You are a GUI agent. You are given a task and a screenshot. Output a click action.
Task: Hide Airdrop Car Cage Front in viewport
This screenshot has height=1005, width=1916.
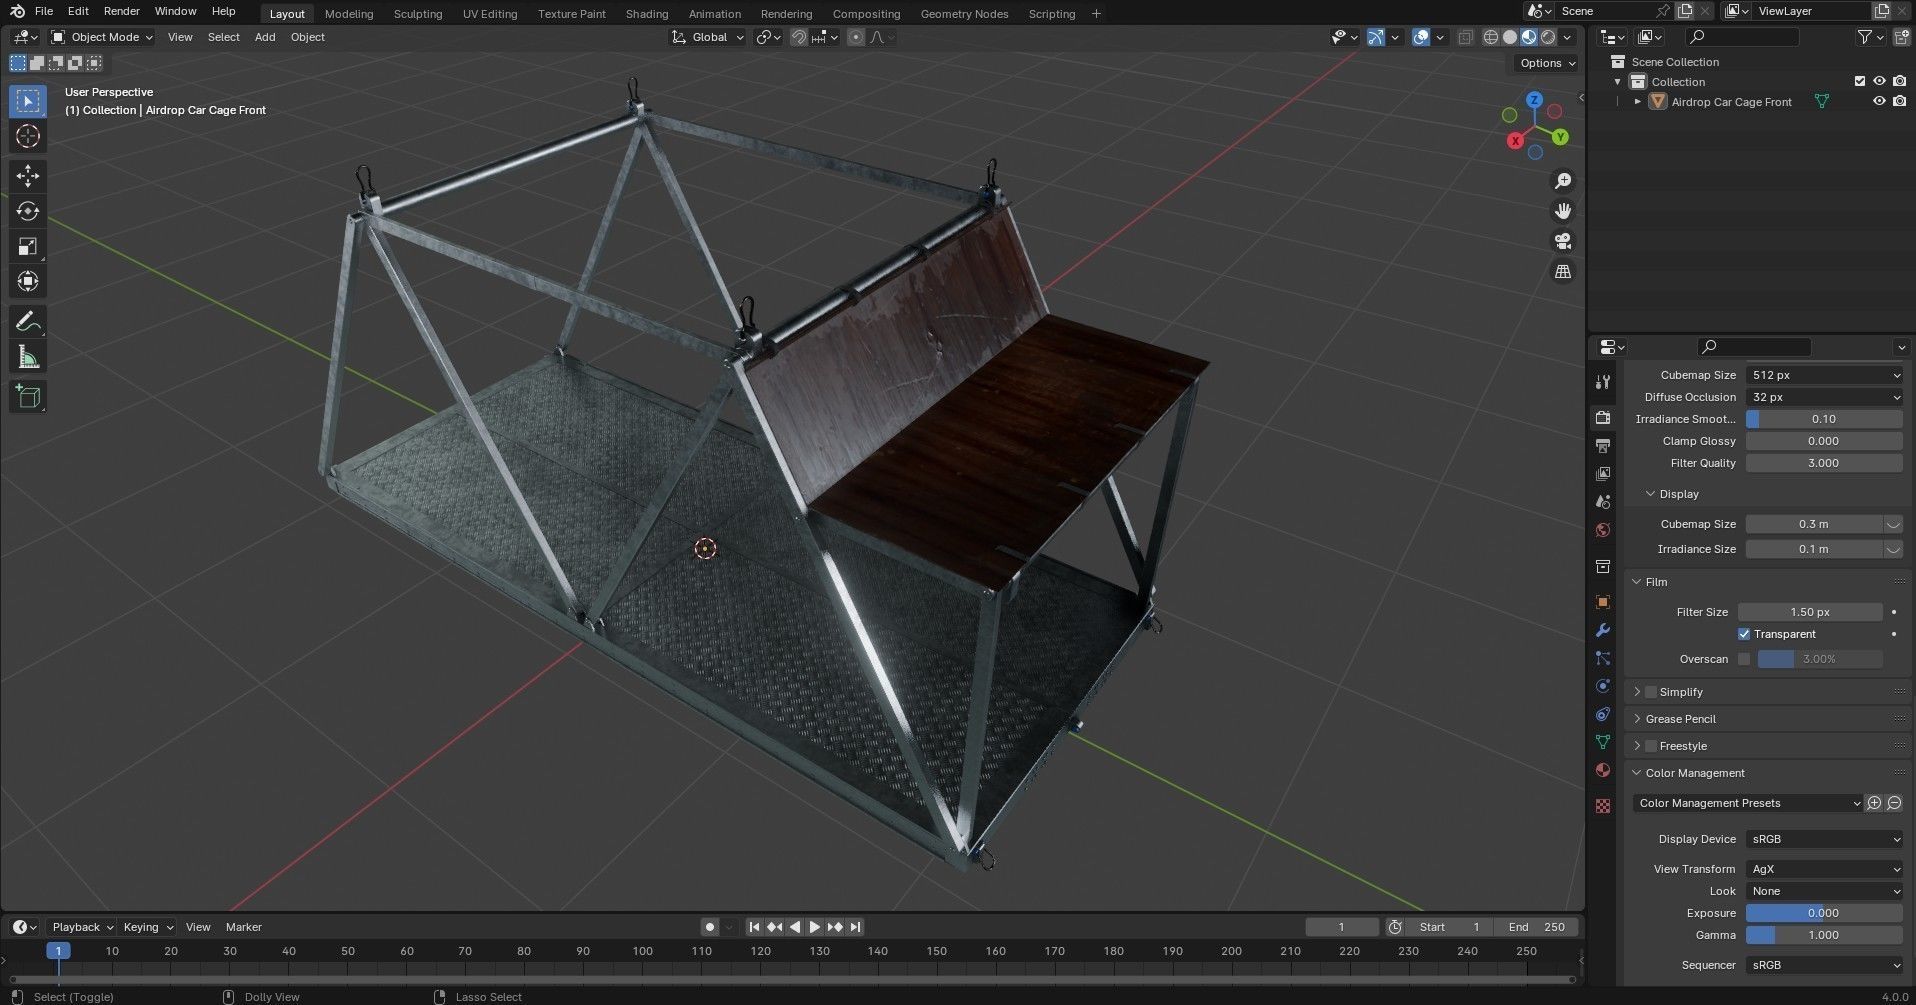click(1879, 101)
